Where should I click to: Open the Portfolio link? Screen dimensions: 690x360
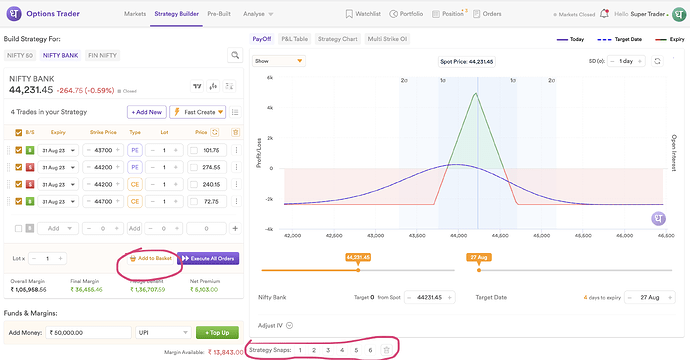[406, 14]
